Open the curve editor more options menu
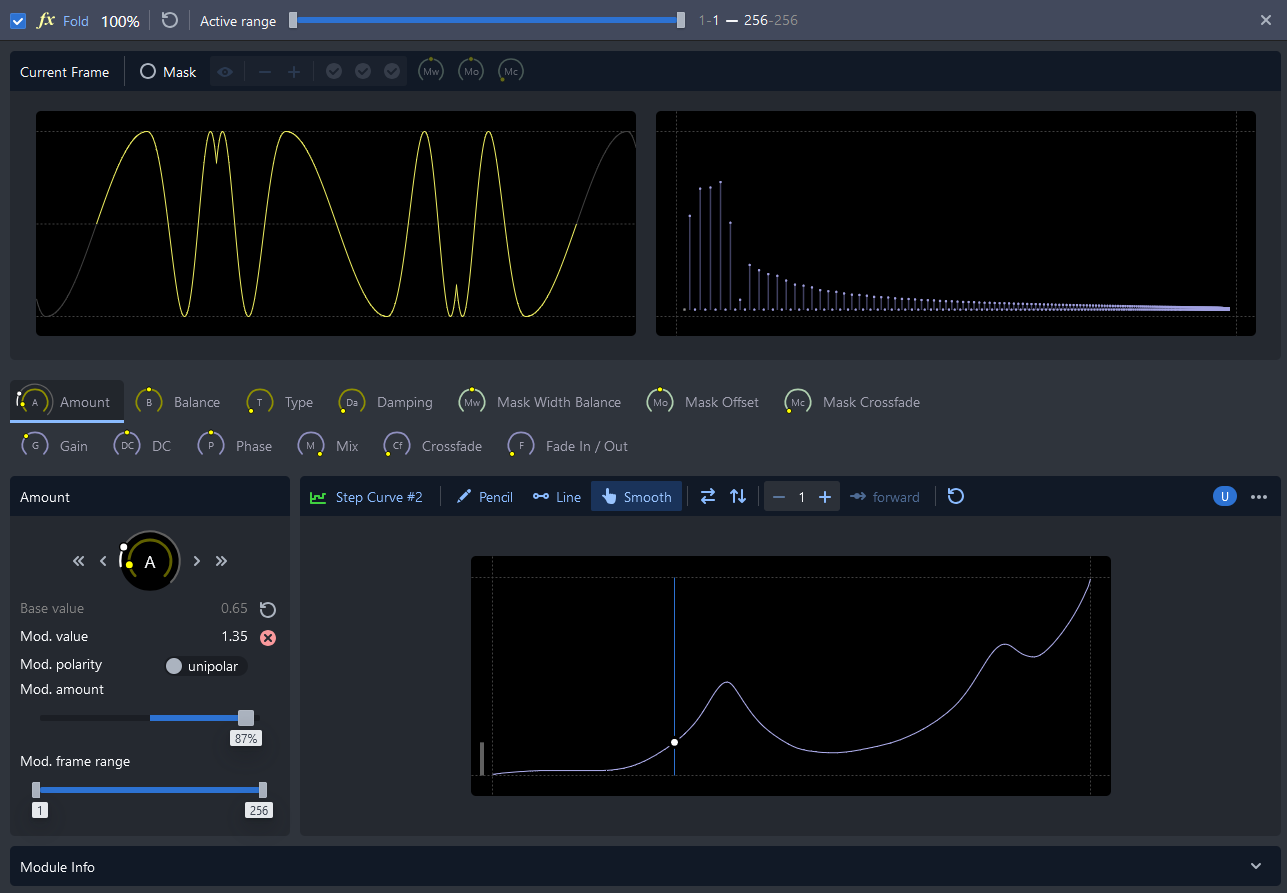The width and height of the screenshot is (1287, 893). coord(1259,497)
